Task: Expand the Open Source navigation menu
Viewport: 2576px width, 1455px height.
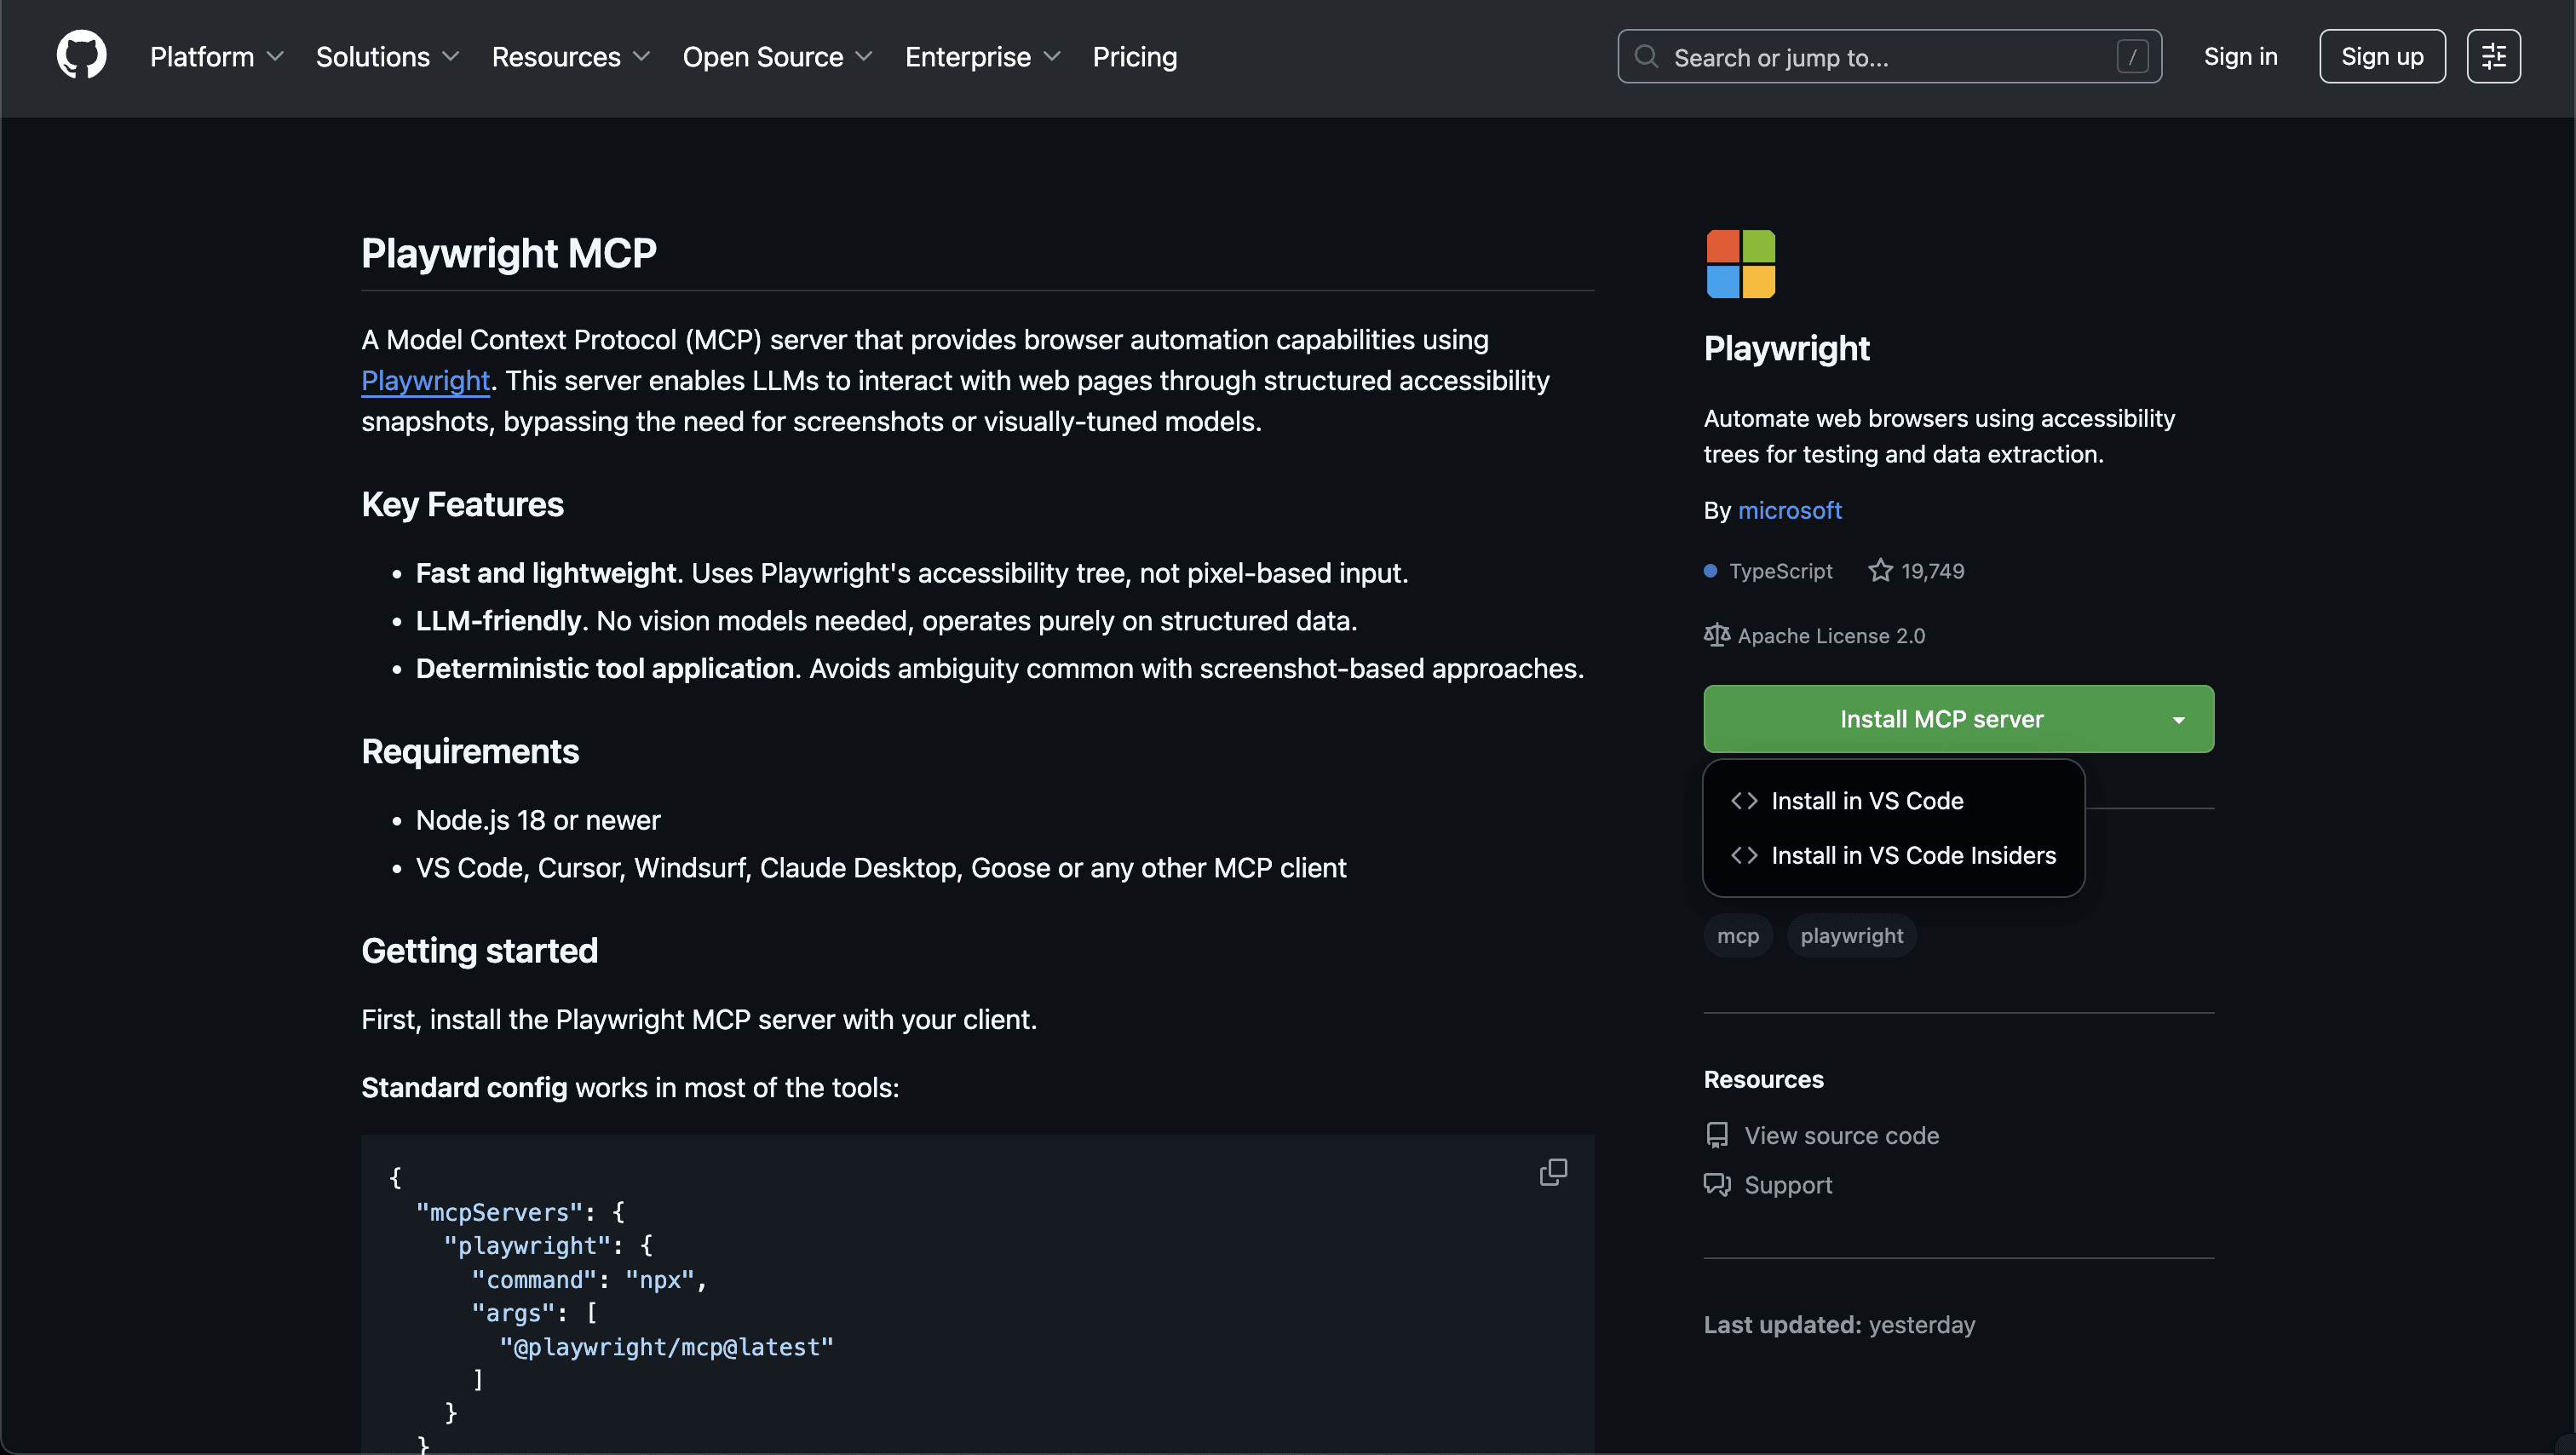Action: pos(777,57)
